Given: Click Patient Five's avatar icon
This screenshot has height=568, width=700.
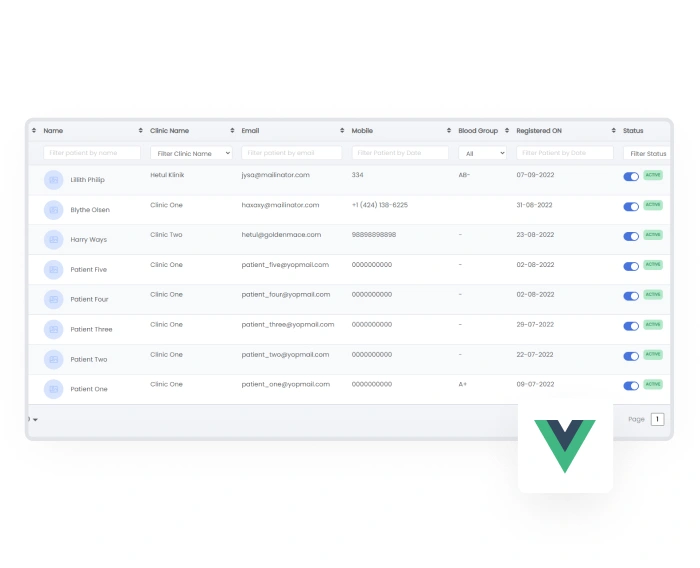Looking at the screenshot, I should point(54,270).
